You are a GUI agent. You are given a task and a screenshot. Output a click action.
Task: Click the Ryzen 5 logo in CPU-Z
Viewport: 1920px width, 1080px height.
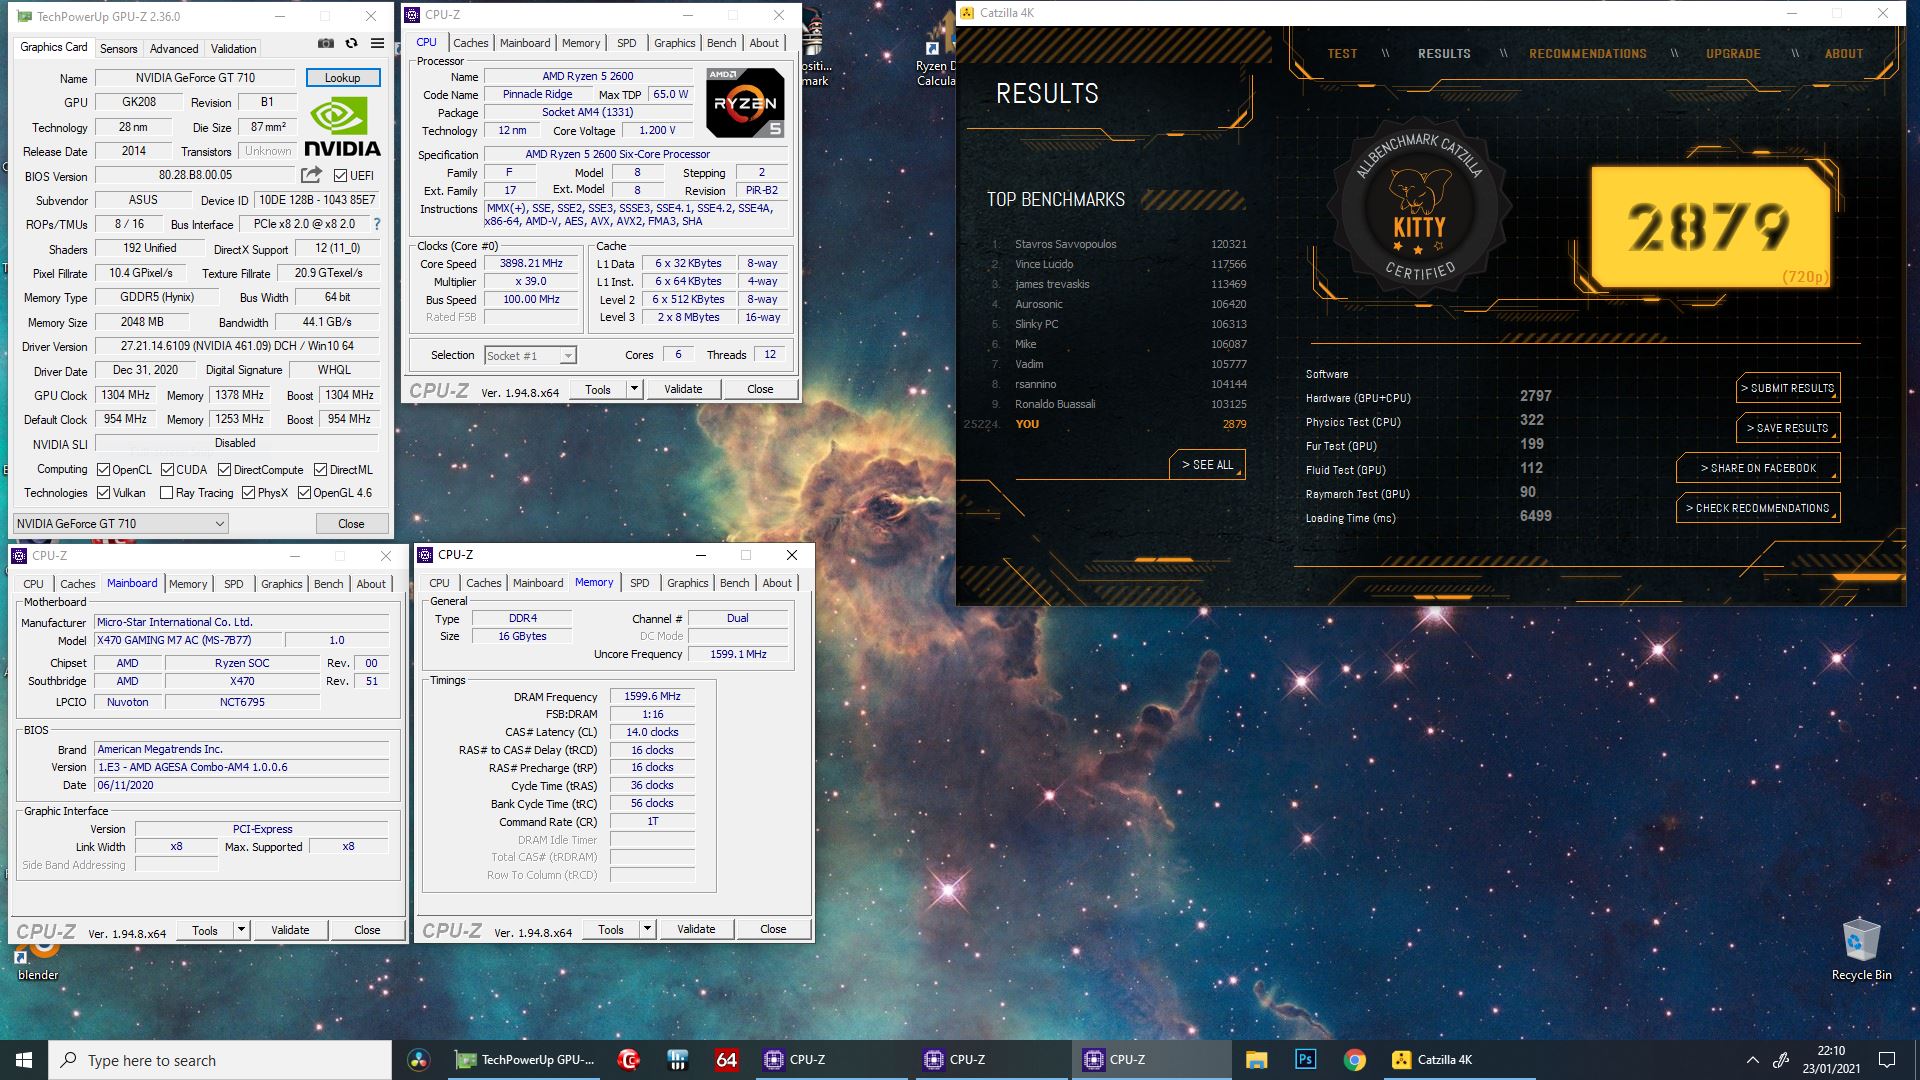click(x=745, y=103)
